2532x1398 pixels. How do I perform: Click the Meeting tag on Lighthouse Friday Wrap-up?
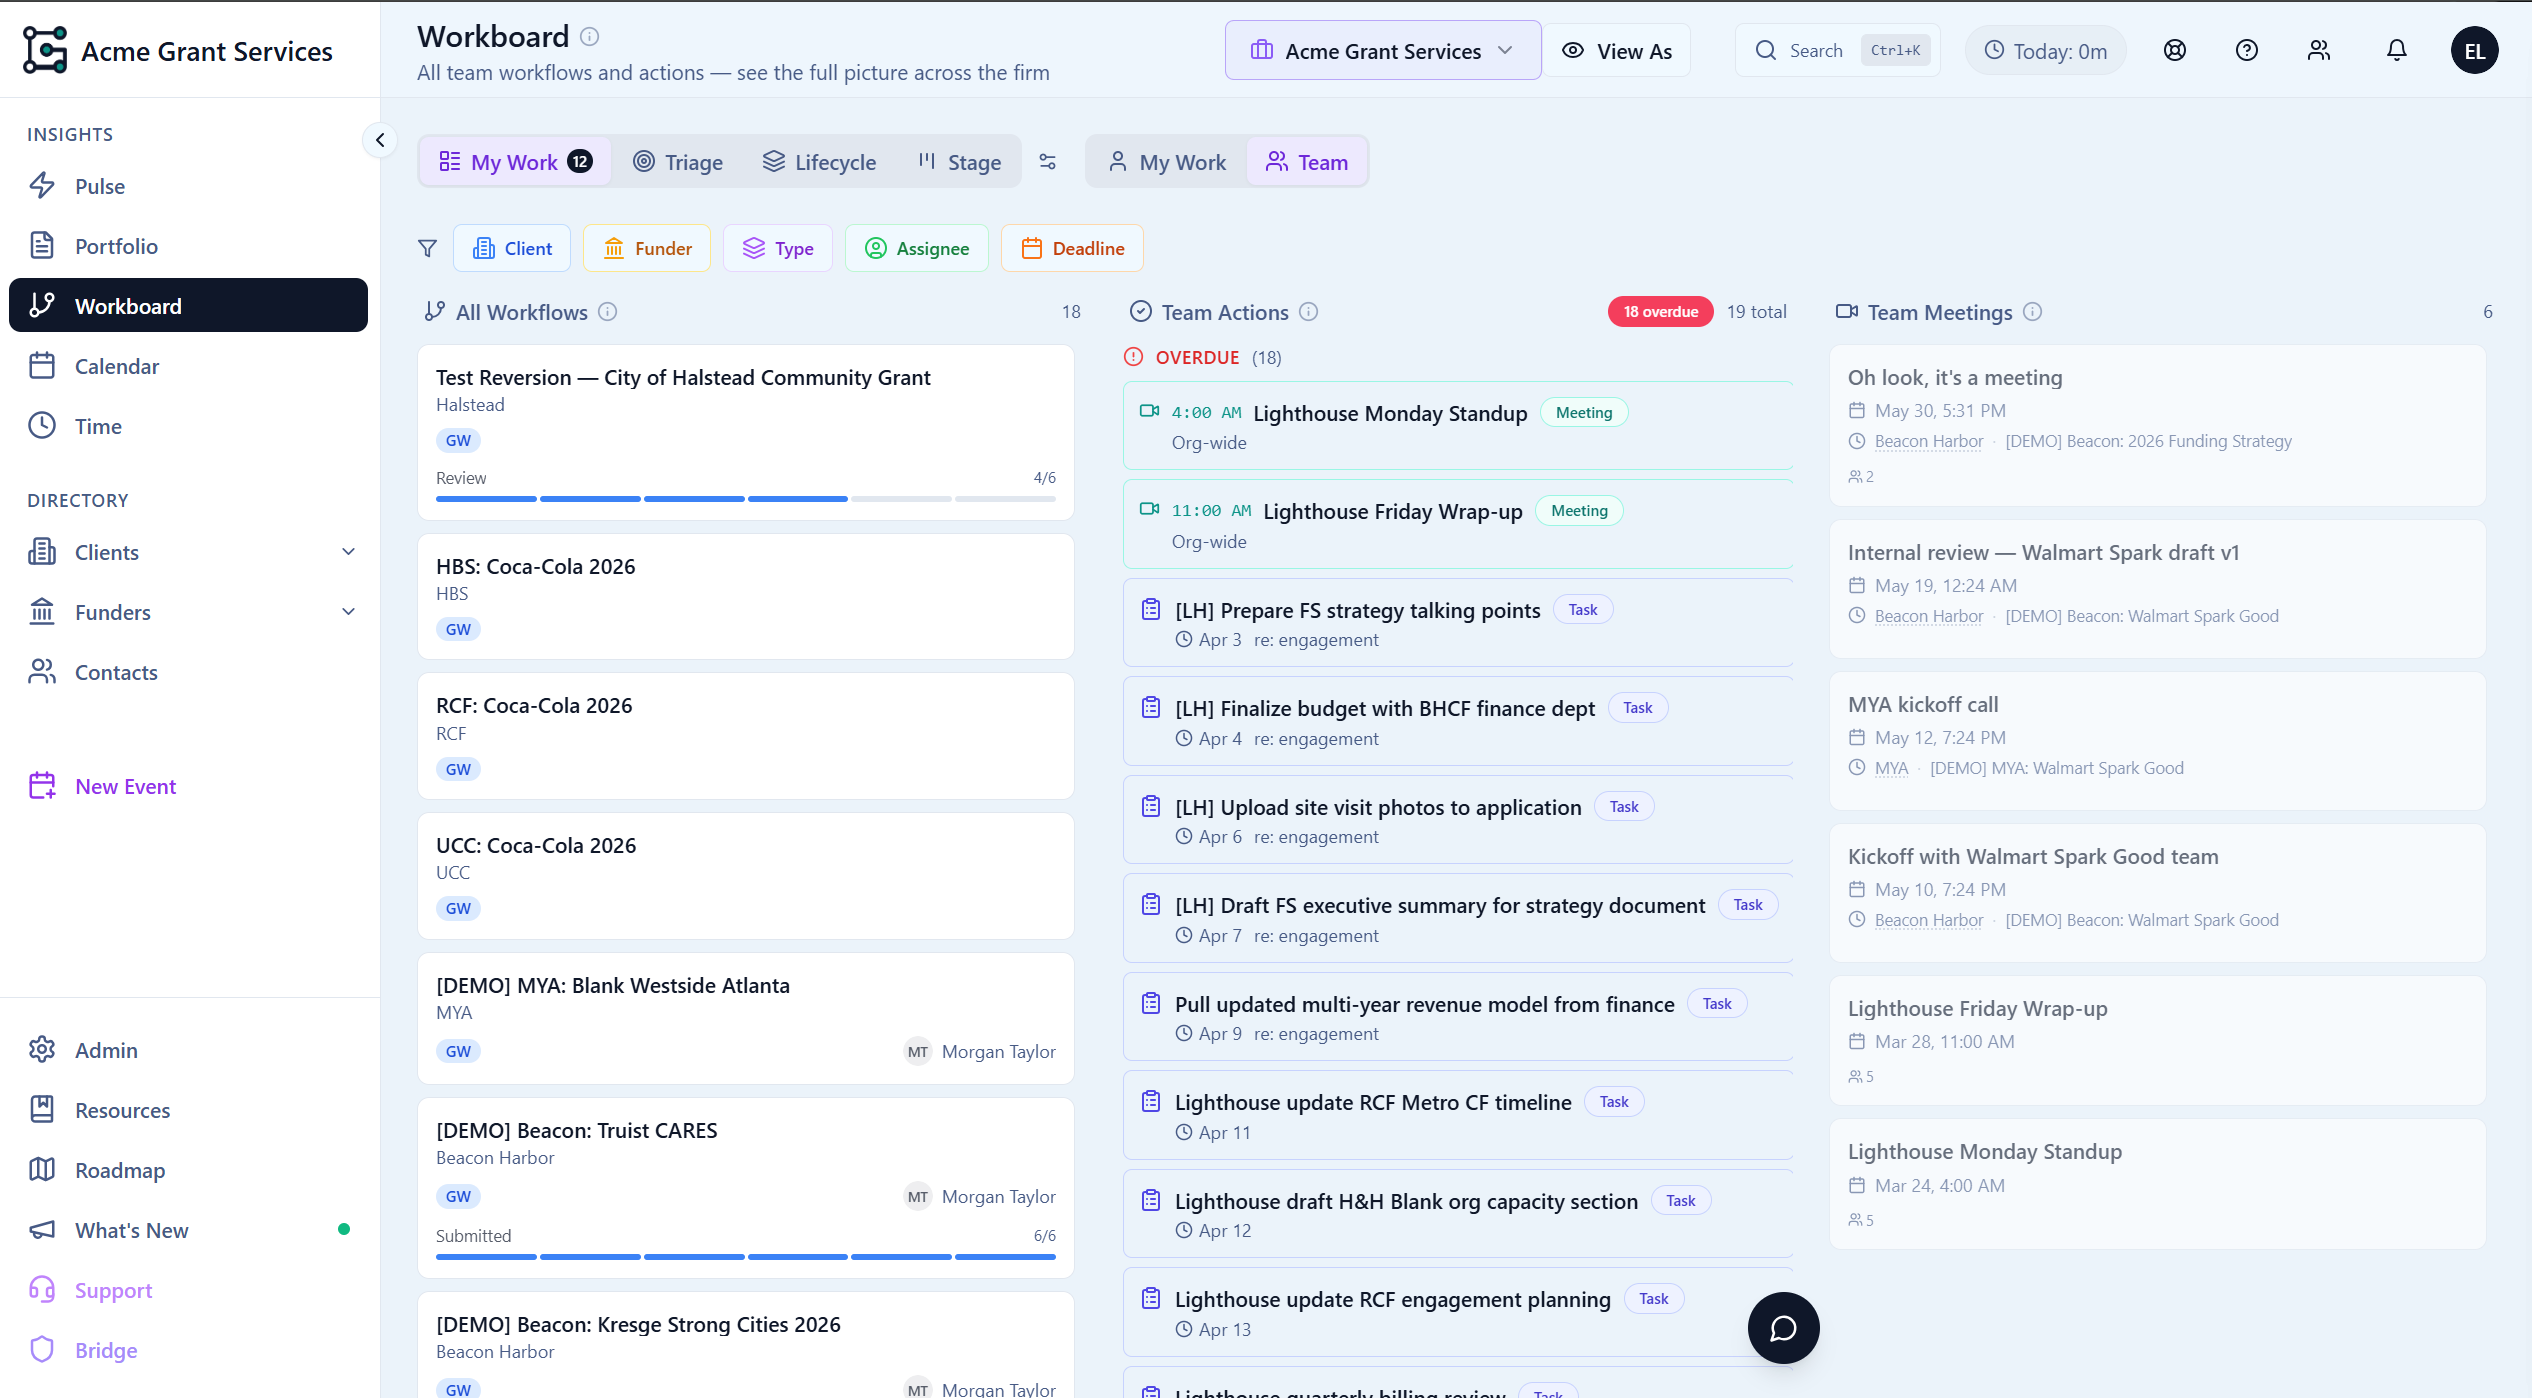pyautogui.click(x=1579, y=511)
